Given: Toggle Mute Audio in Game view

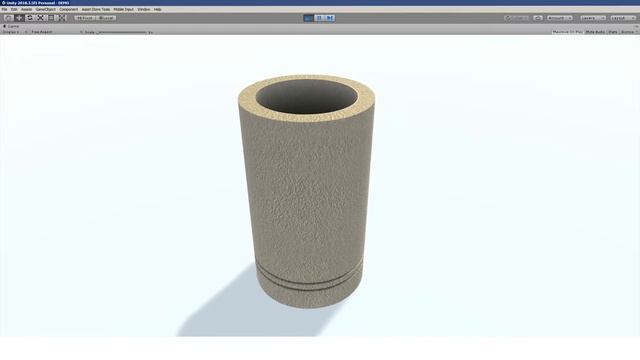Looking at the screenshot, I should [595, 32].
